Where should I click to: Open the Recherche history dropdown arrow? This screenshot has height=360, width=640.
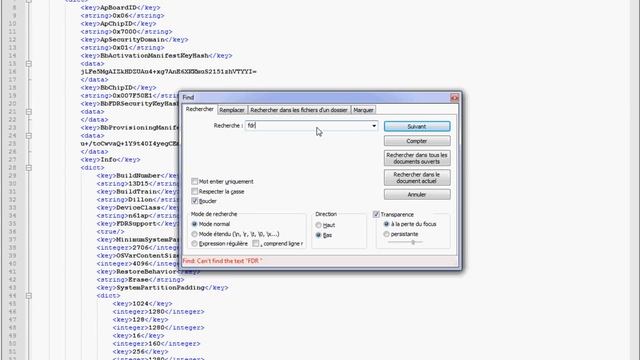374,126
